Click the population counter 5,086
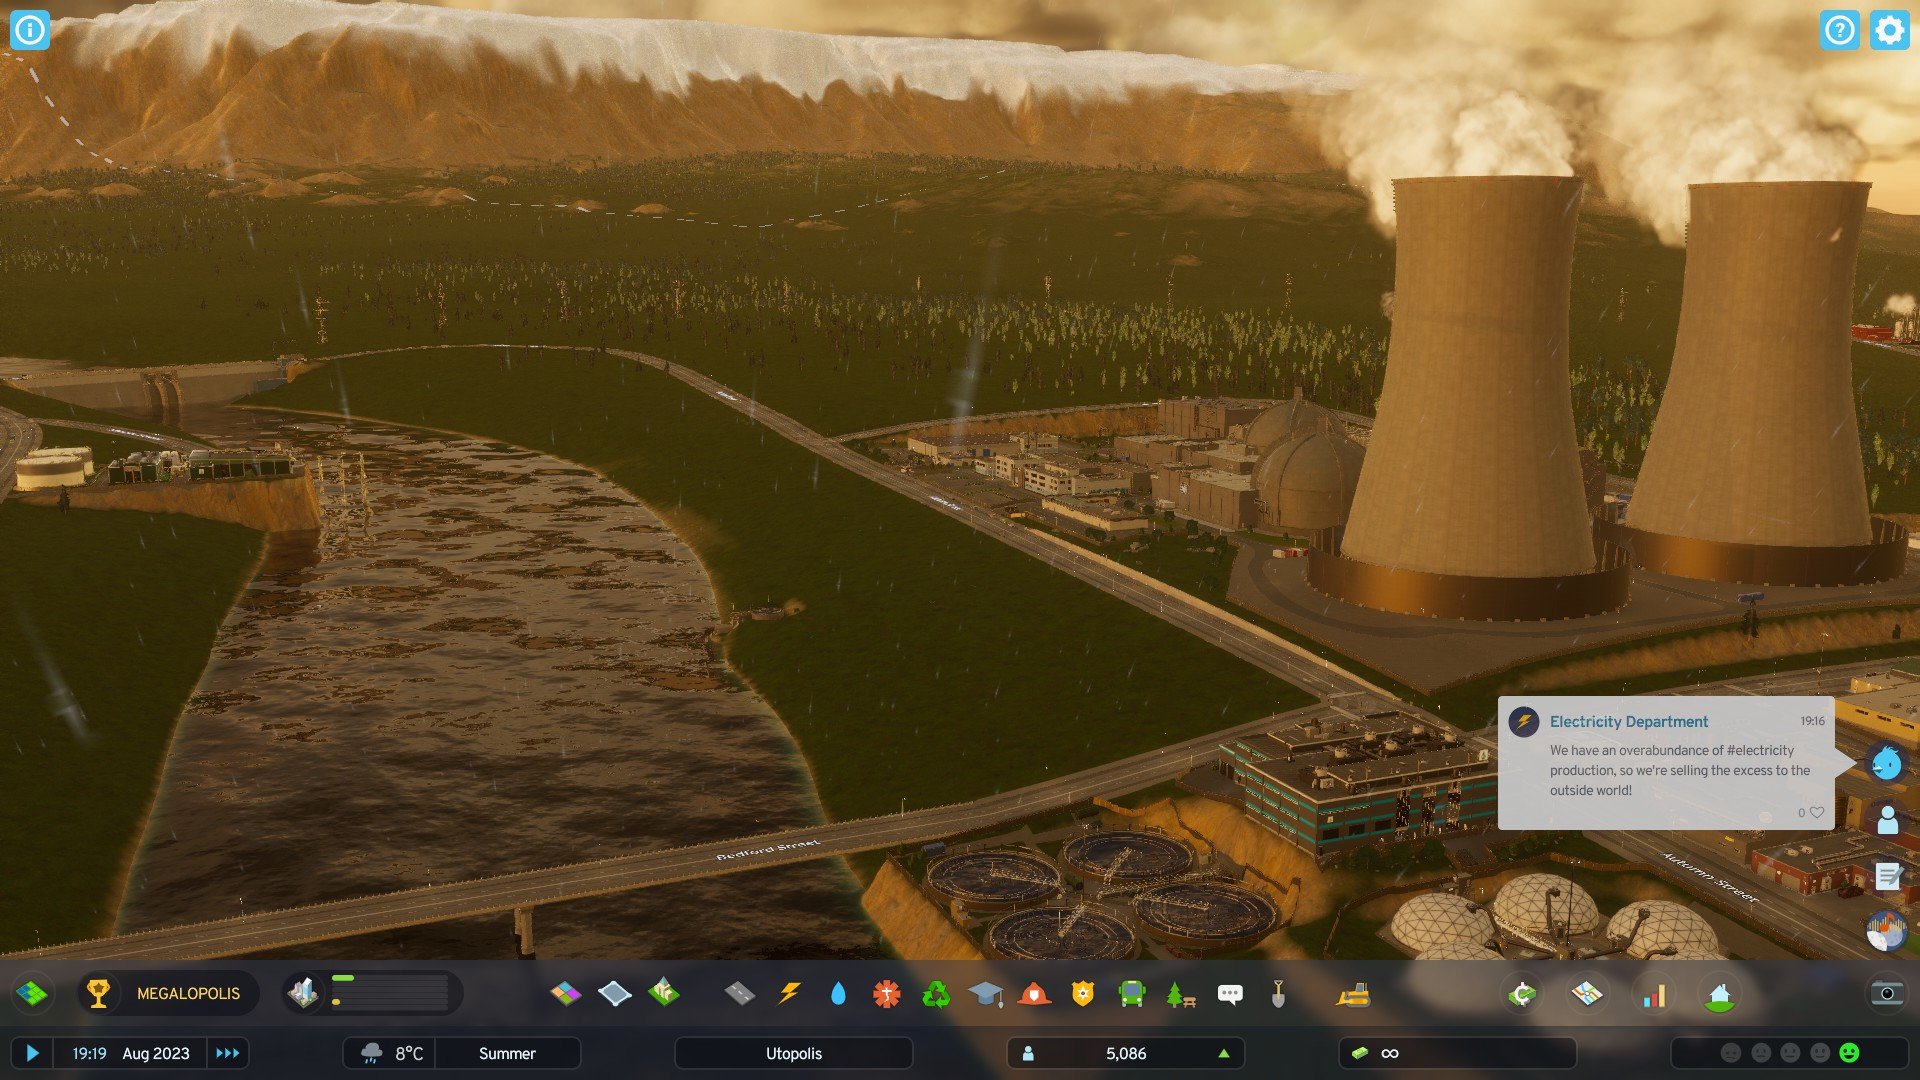This screenshot has height=1080, width=1920. click(x=1126, y=1053)
